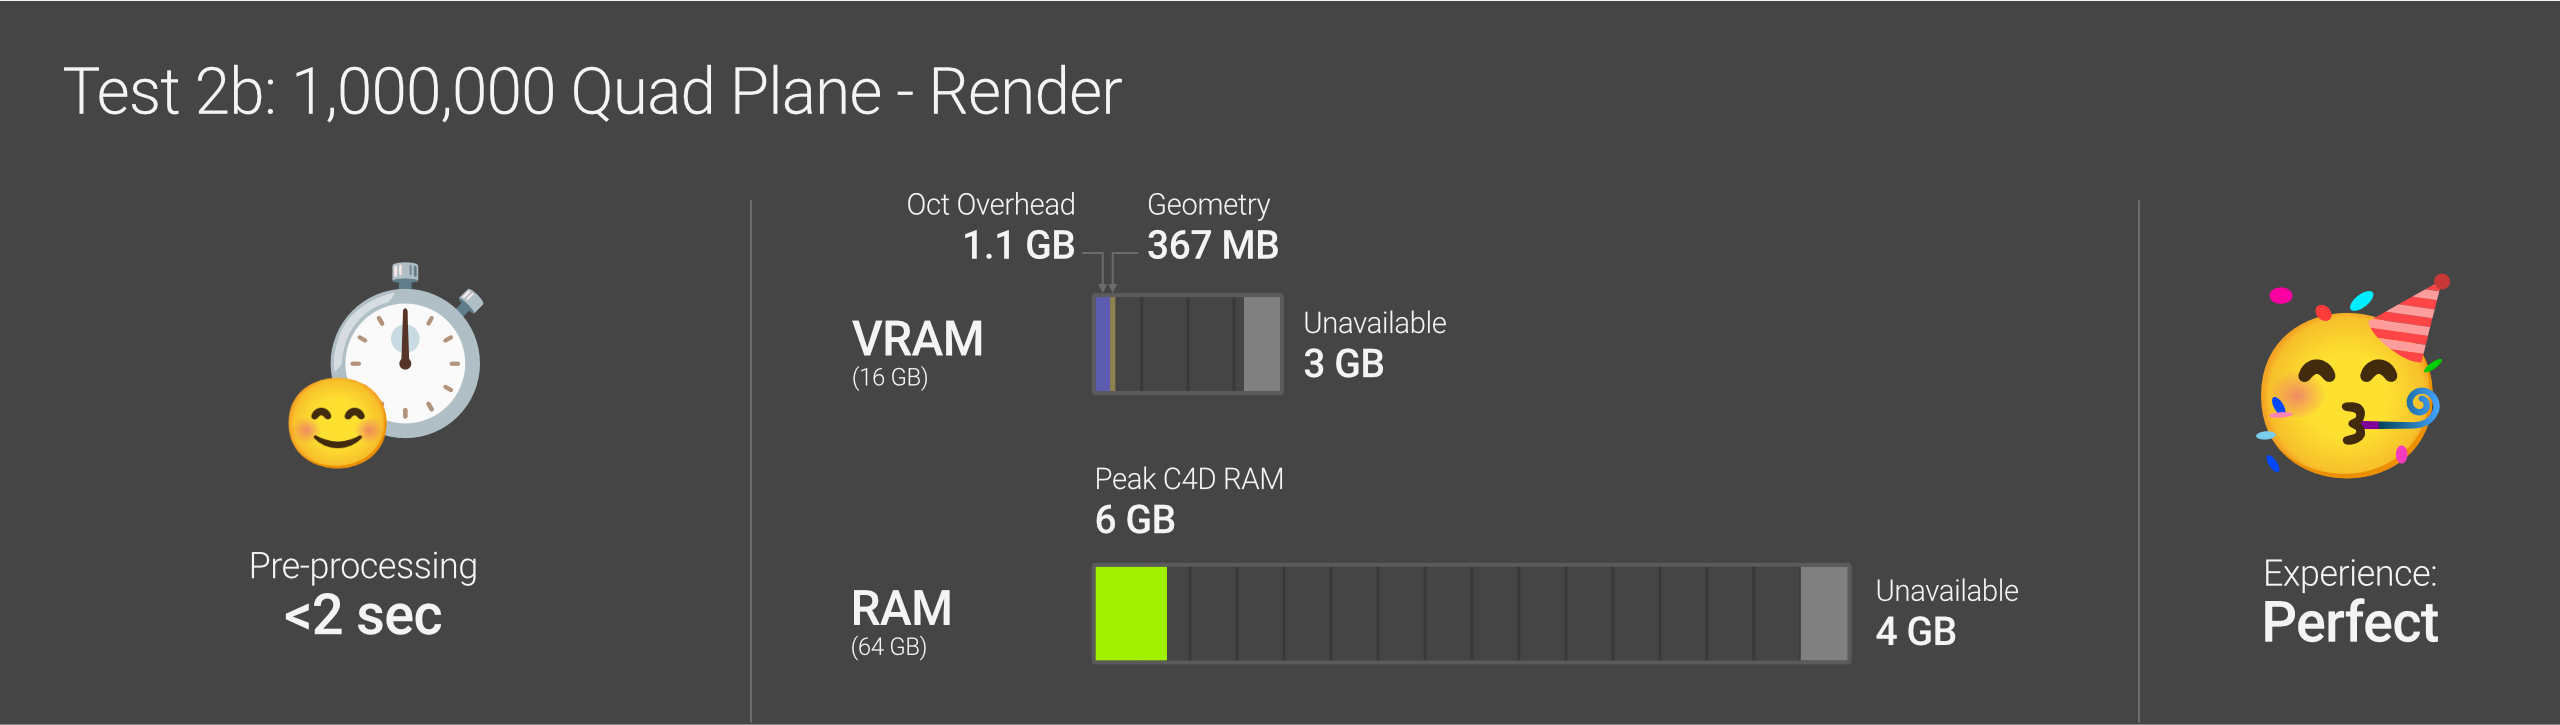The width and height of the screenshot is (2560, 725).
Task: Click the Peak C4D RAM 6 GB label
Action: click(1189, 500)
